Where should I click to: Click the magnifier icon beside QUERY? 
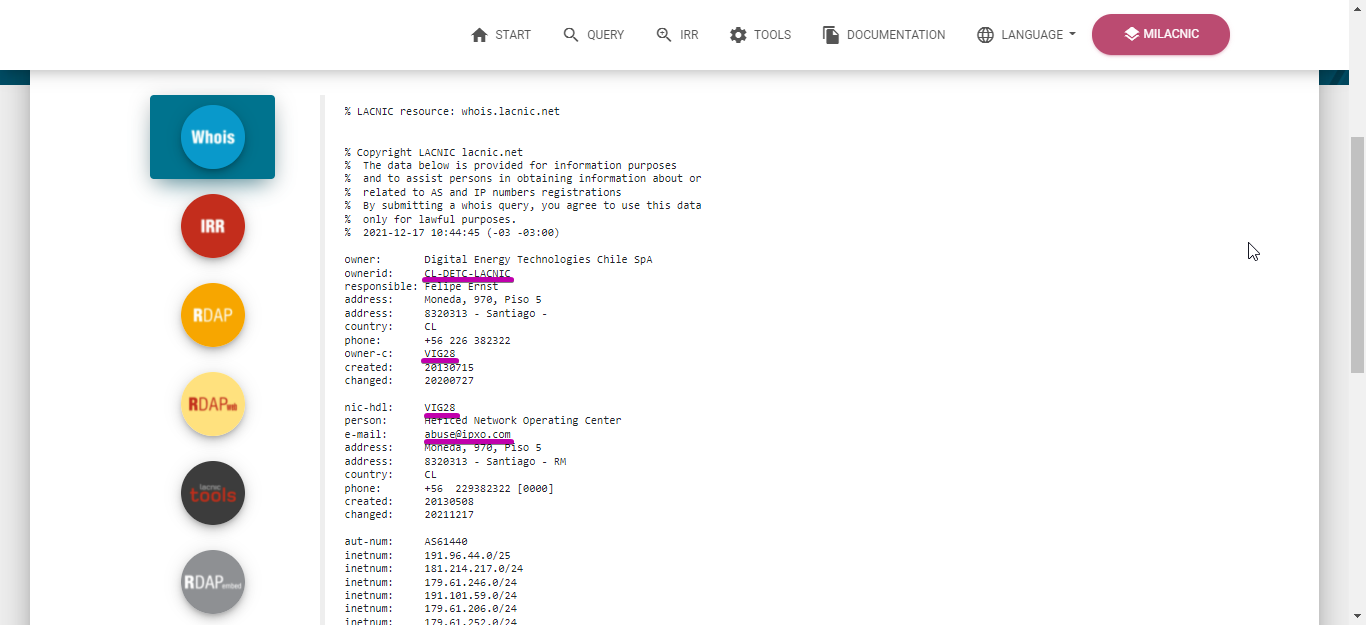coord(571,35)
